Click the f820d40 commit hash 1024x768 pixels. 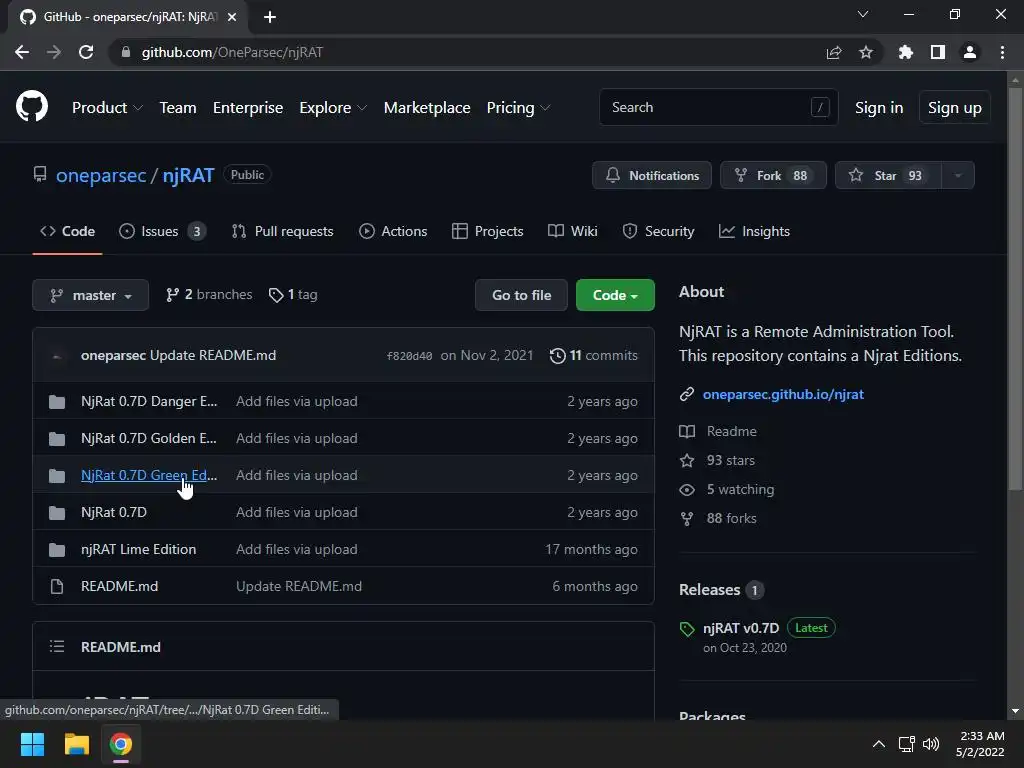(x=409, y=356)
